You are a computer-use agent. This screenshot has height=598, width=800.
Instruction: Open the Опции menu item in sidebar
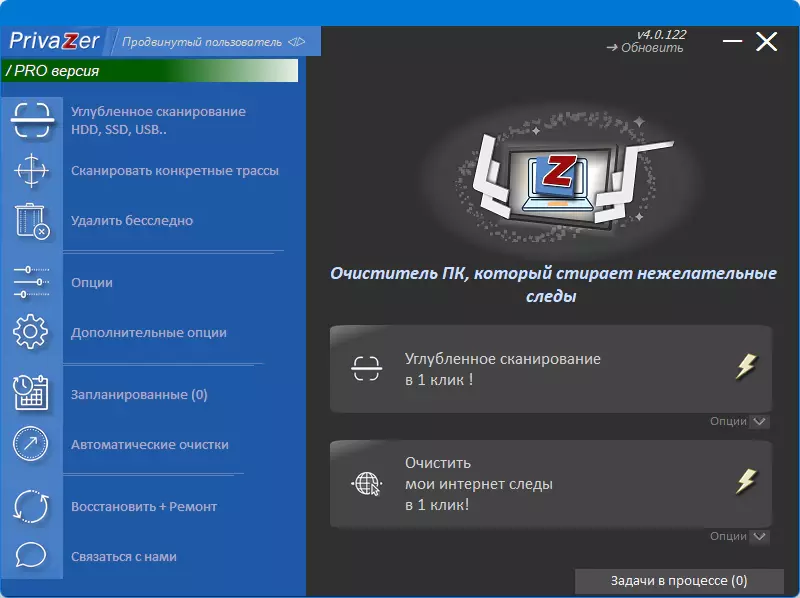point(92,283)
